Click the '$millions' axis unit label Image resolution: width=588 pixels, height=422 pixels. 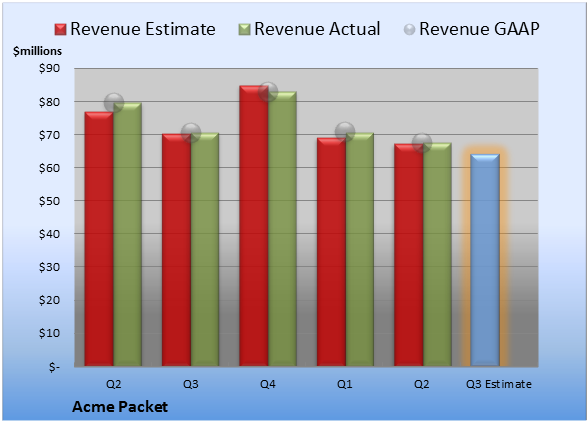click(38, 51)
